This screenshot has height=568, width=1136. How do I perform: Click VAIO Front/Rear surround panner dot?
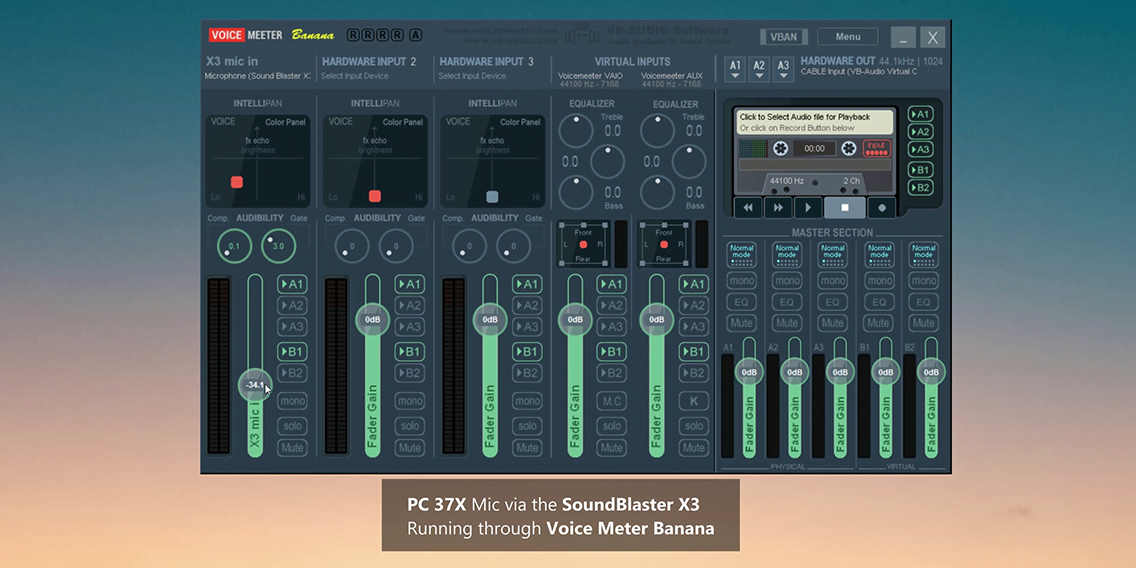[x=583, y=245]
